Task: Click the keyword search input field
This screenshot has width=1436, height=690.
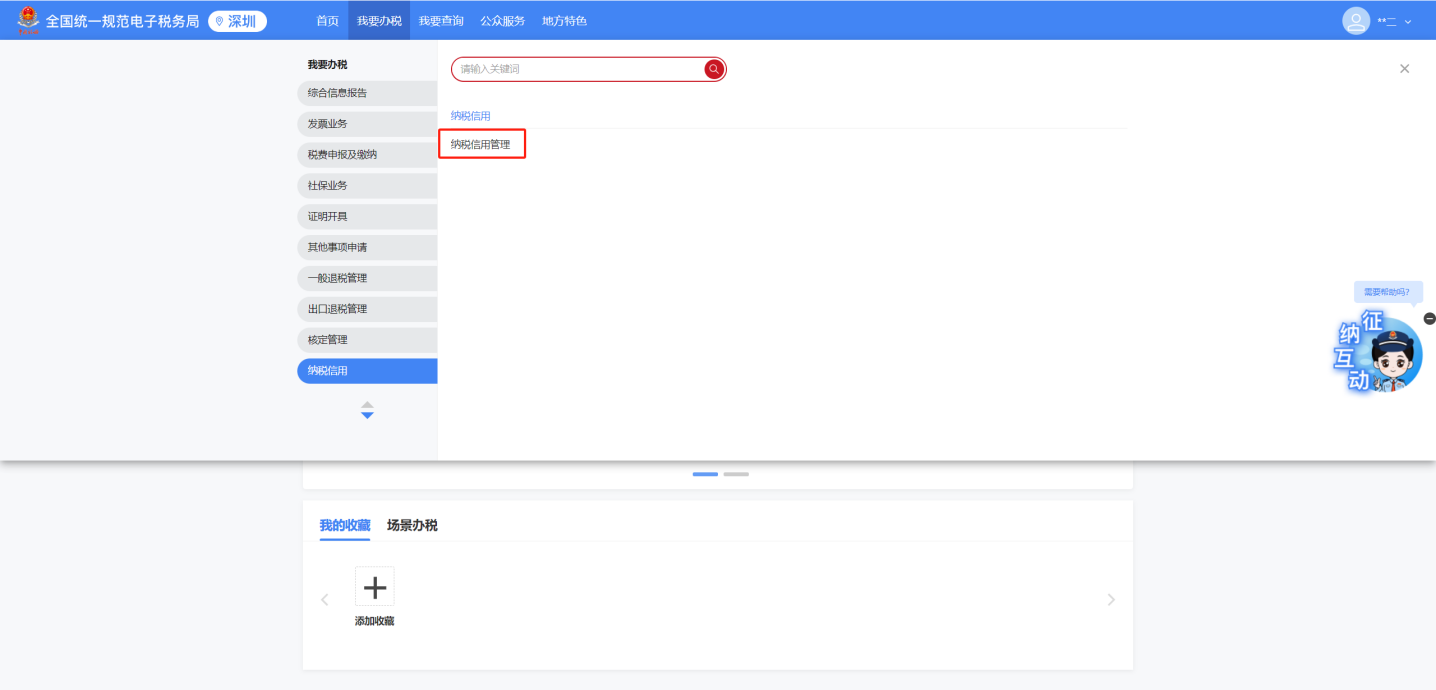Action: pos(580,69)
